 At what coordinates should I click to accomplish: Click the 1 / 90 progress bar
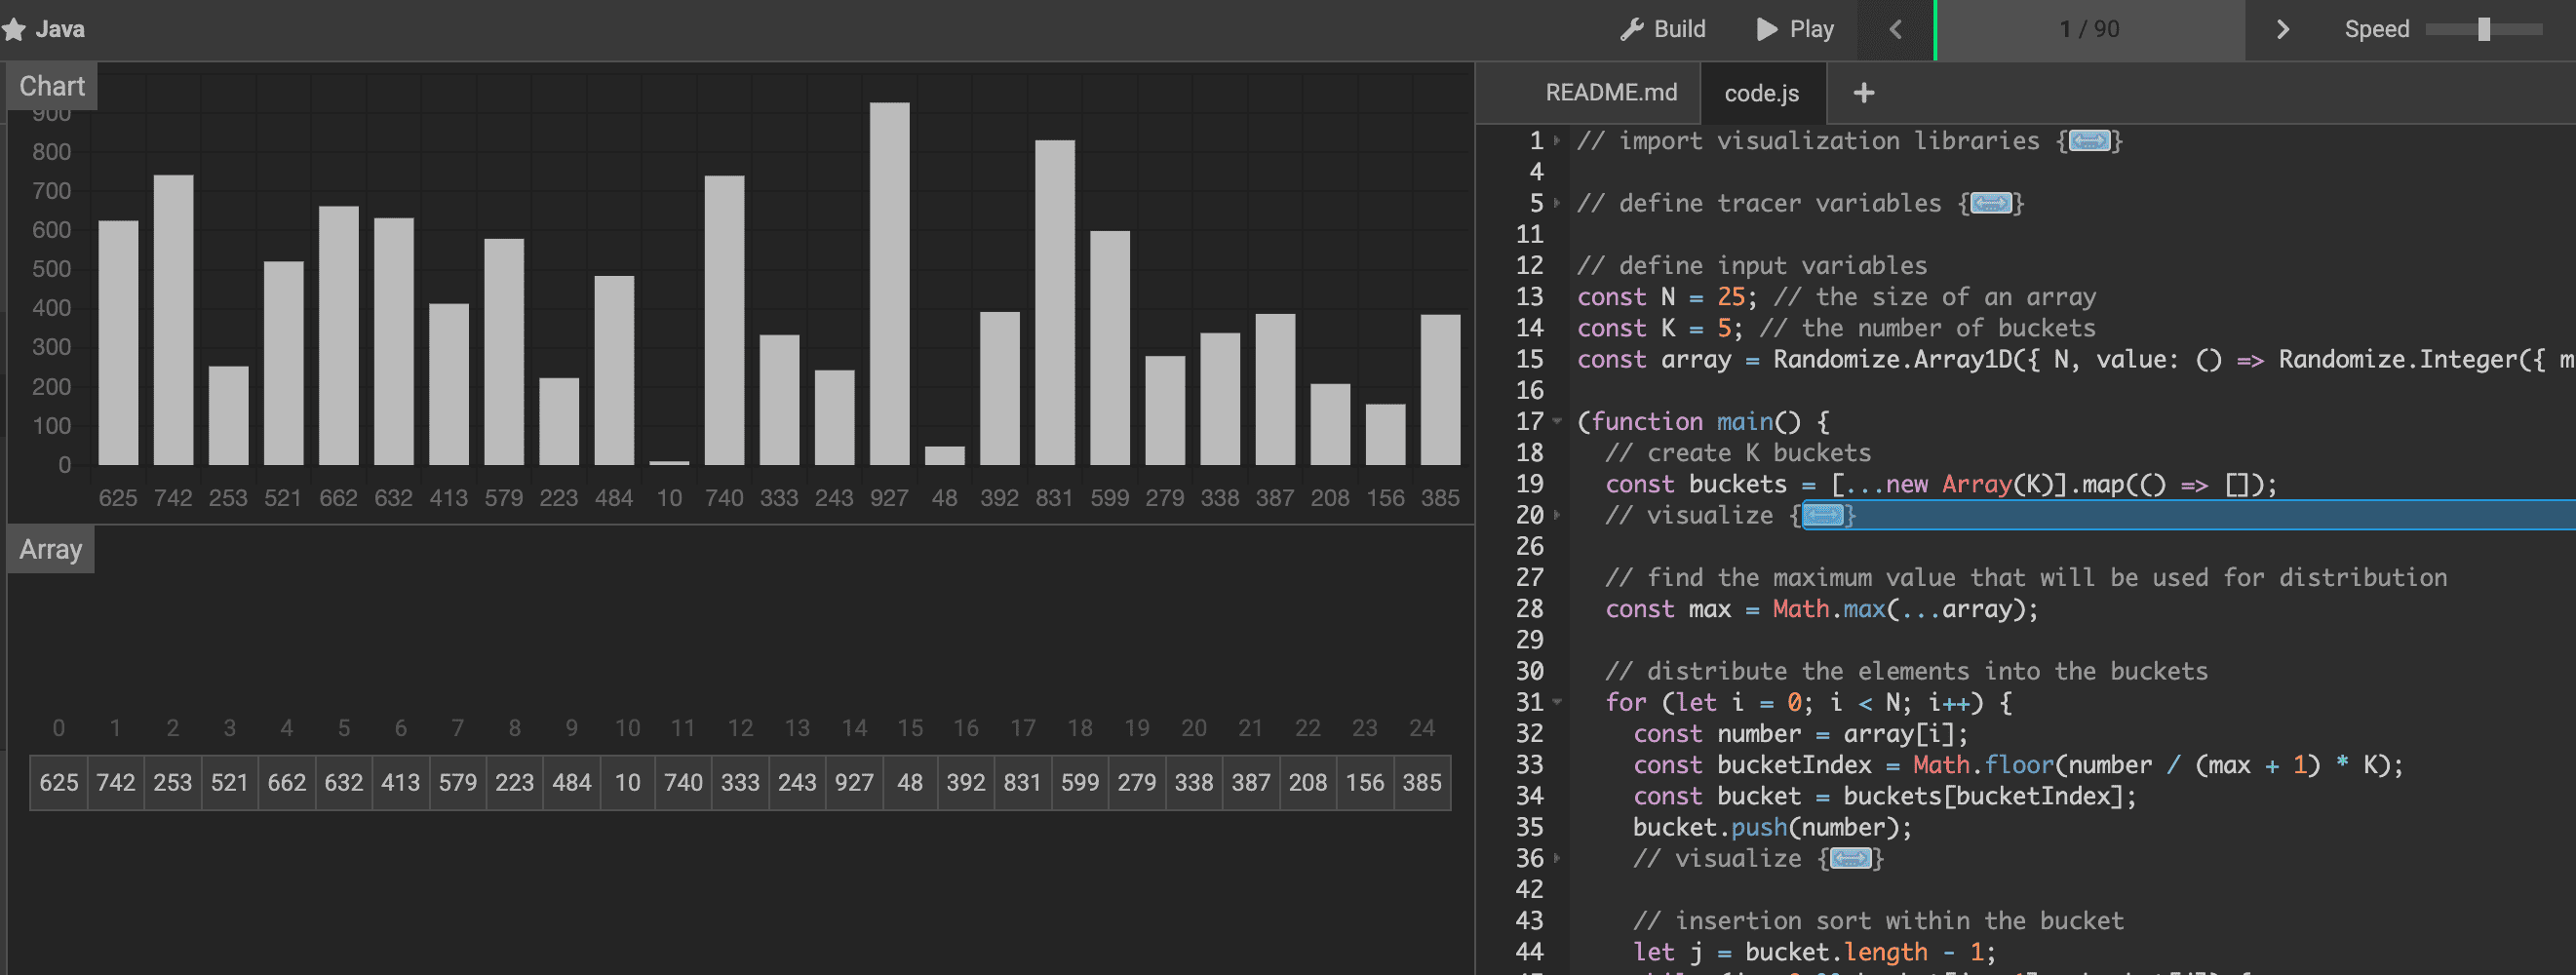point(2090,29)
